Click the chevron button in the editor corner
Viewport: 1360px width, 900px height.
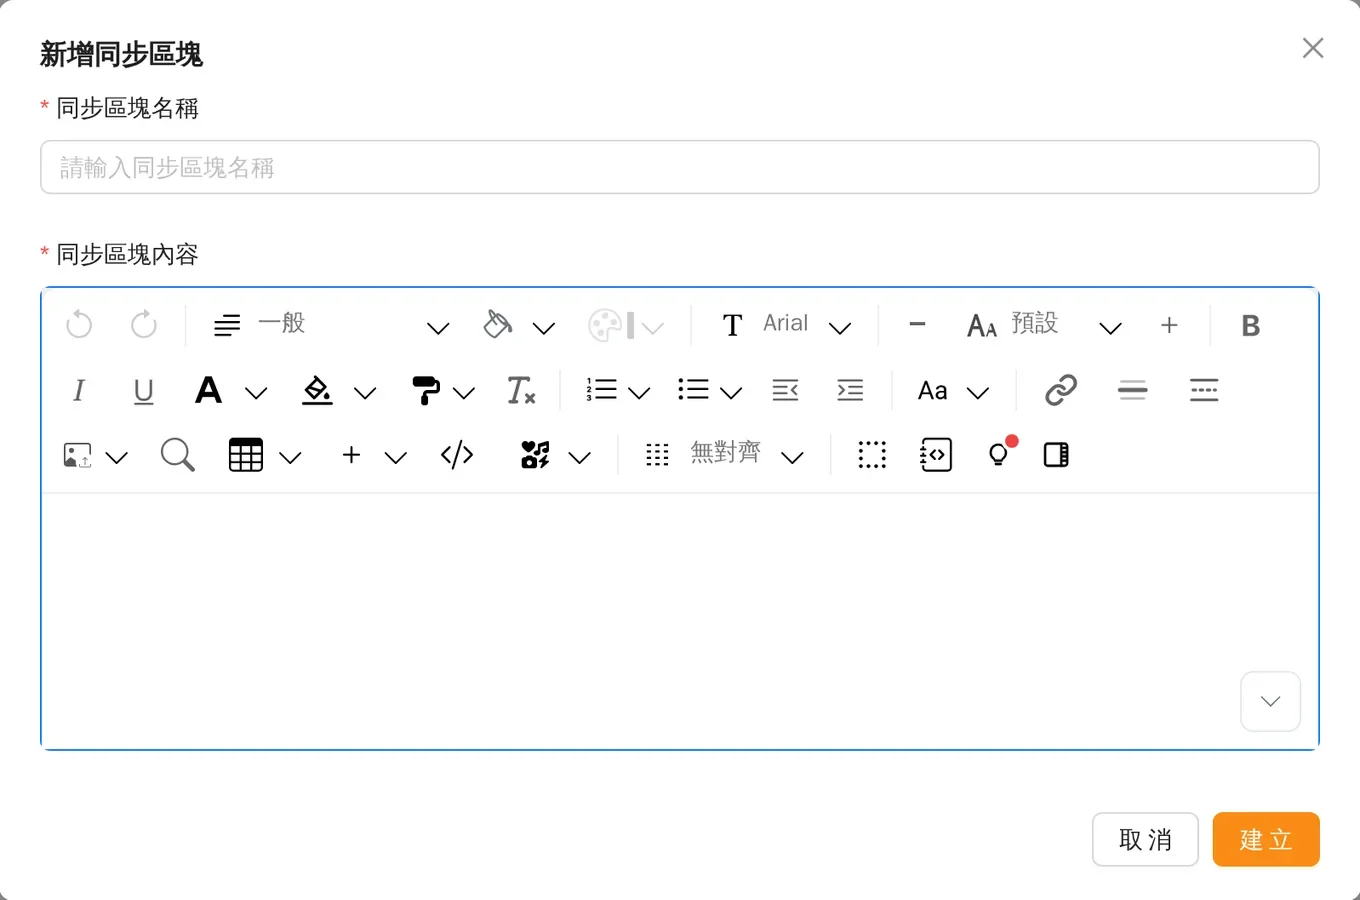coord(1270,701)
